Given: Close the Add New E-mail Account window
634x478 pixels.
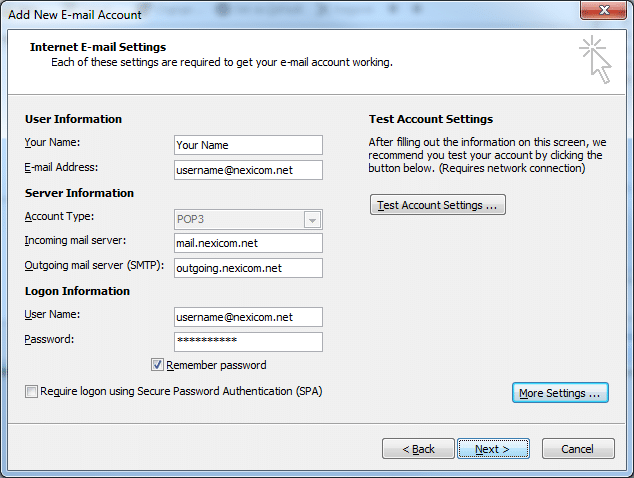Looking at the screenshot, I should (604, 10).
